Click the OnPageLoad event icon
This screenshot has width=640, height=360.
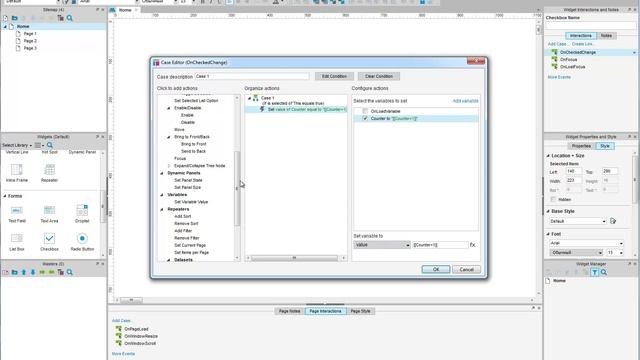119,329
